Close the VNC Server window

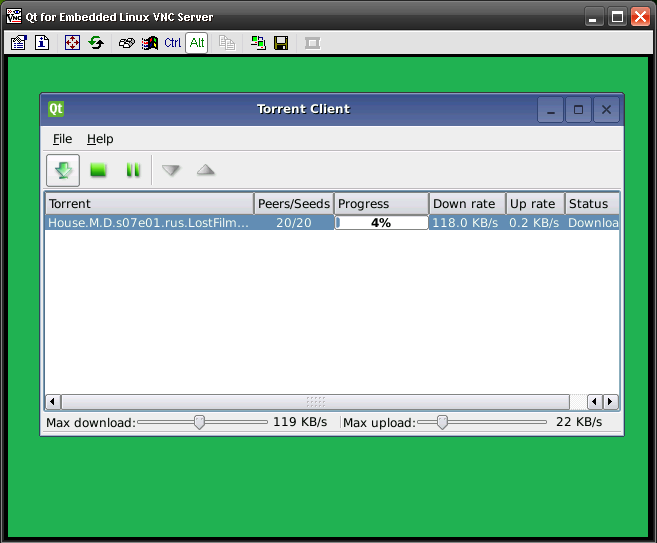(x=641, y=17)
